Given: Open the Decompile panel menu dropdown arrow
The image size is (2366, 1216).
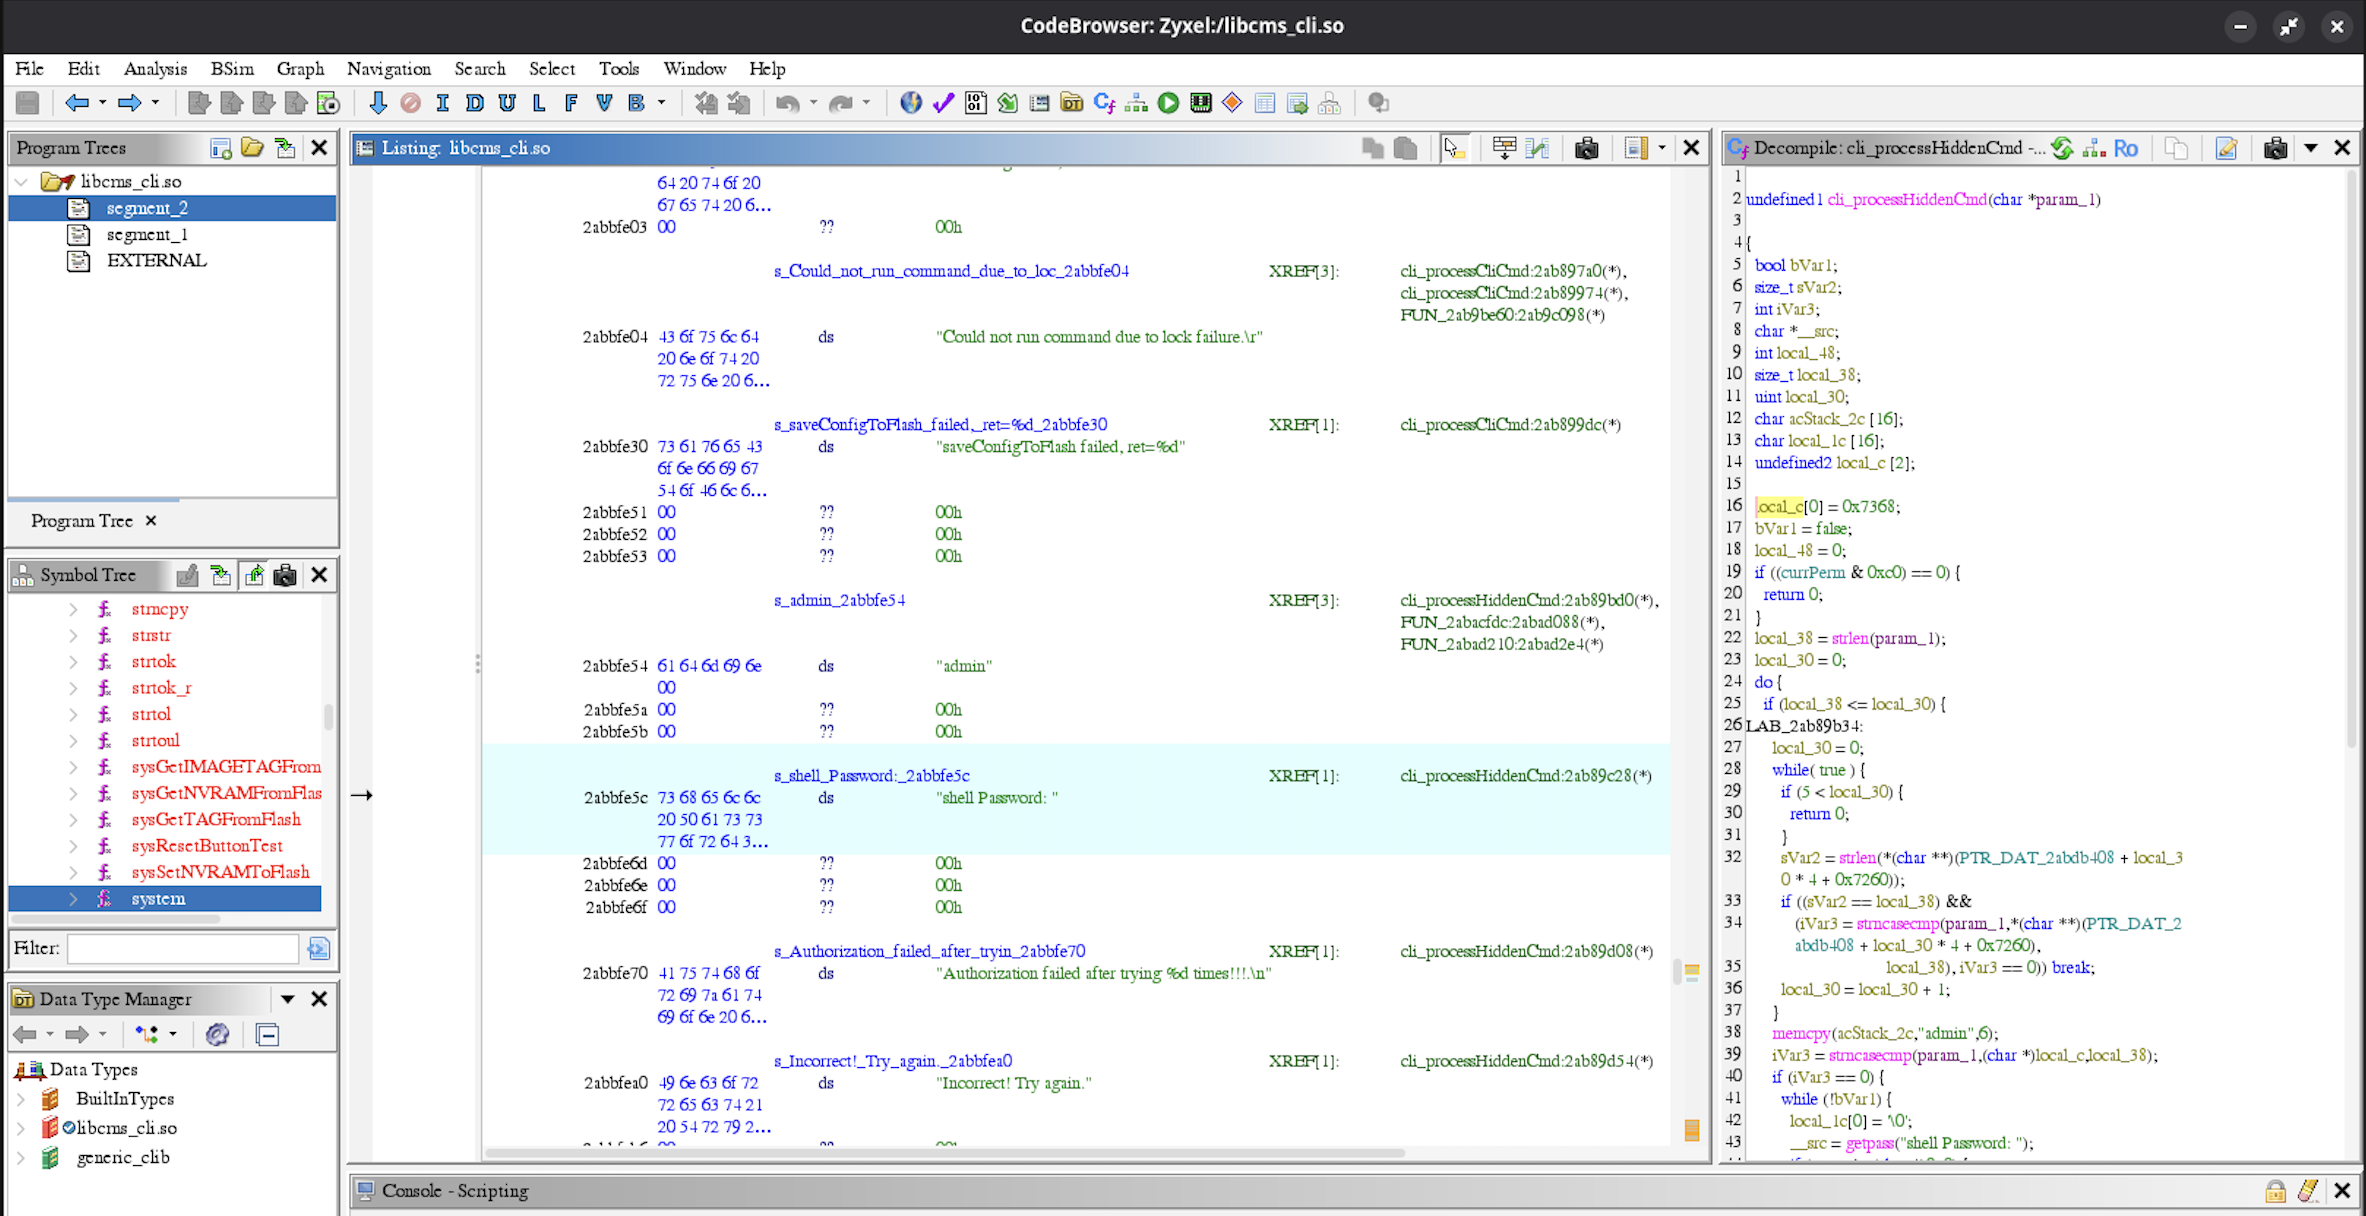Looking at the screenshot, I should [x=2311, y=148].
